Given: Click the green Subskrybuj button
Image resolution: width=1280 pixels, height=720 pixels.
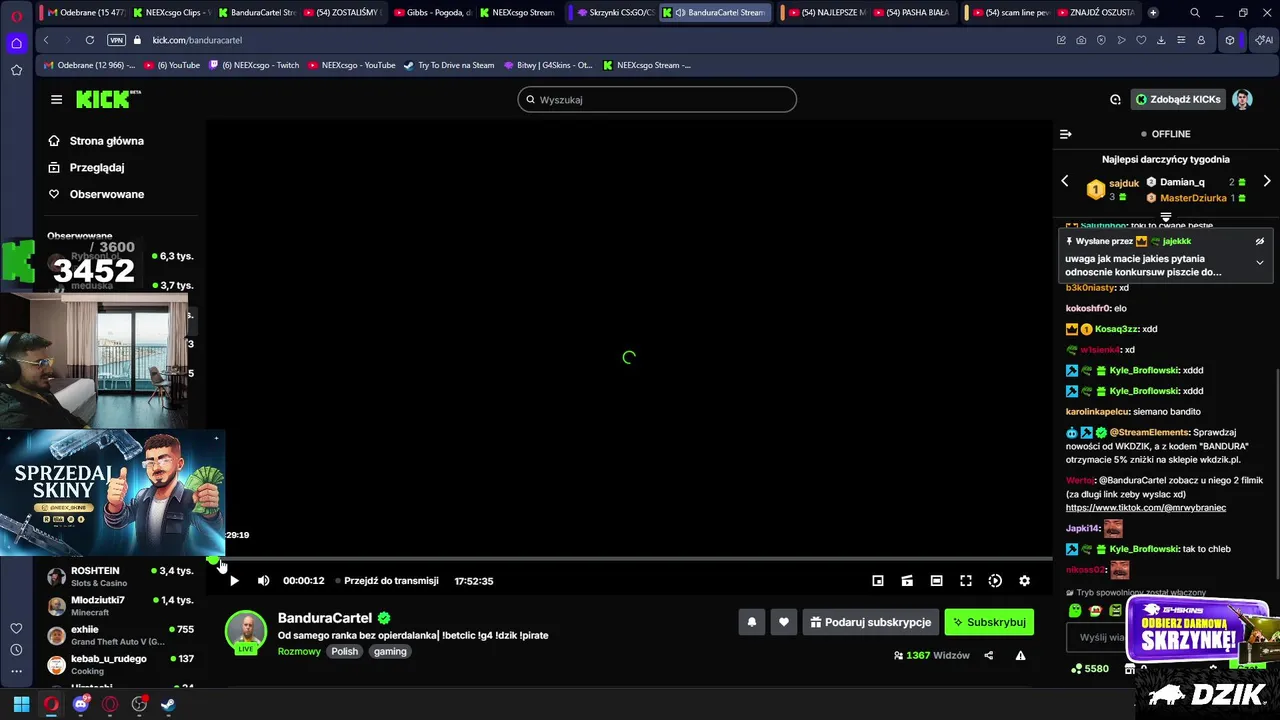Looking at the screenshot, I should (989, 622).
